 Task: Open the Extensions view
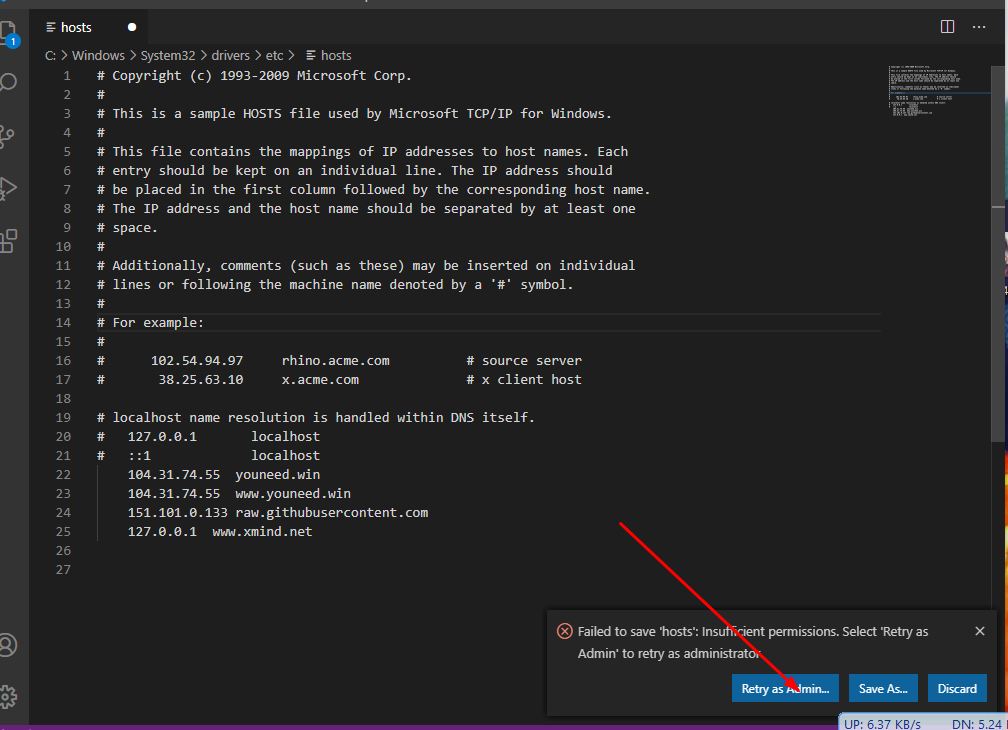pyautogui.click(x=8, y=242)
